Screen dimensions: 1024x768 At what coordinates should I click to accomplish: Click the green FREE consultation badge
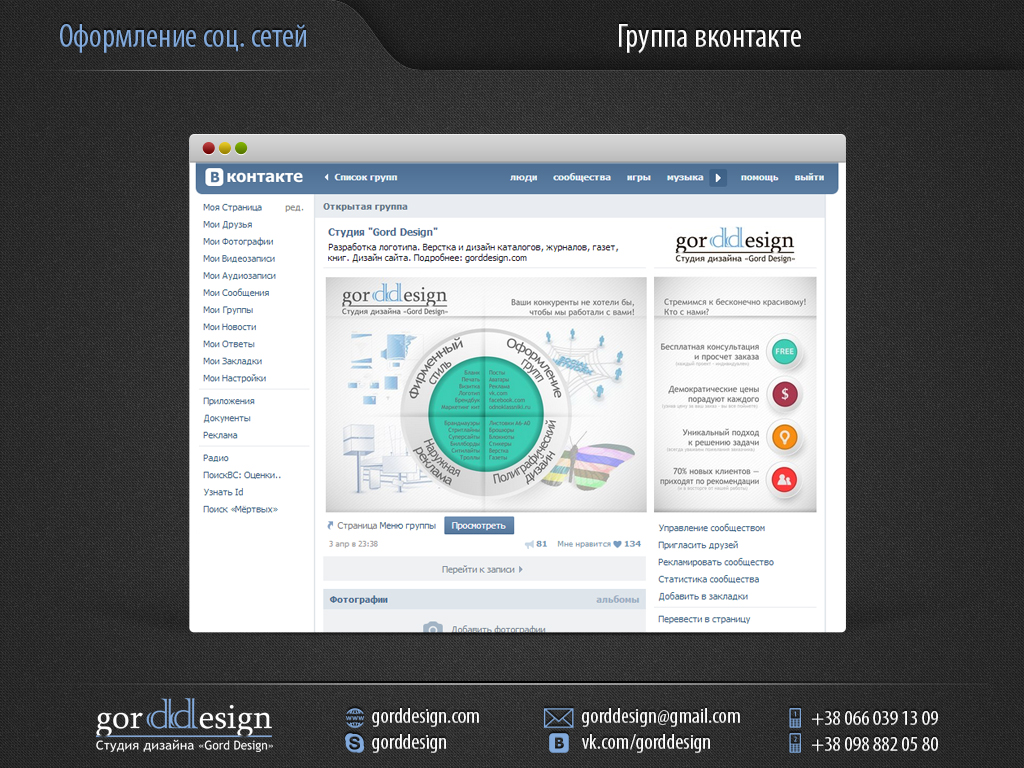click(784, 351)
